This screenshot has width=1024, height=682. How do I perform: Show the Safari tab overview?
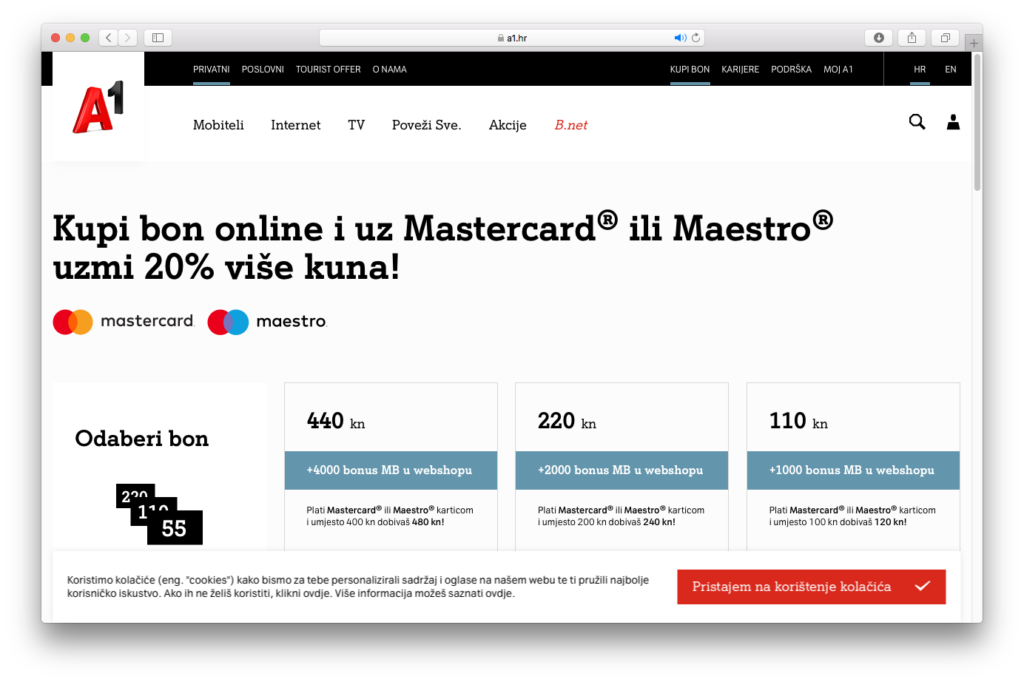[944, 38]
